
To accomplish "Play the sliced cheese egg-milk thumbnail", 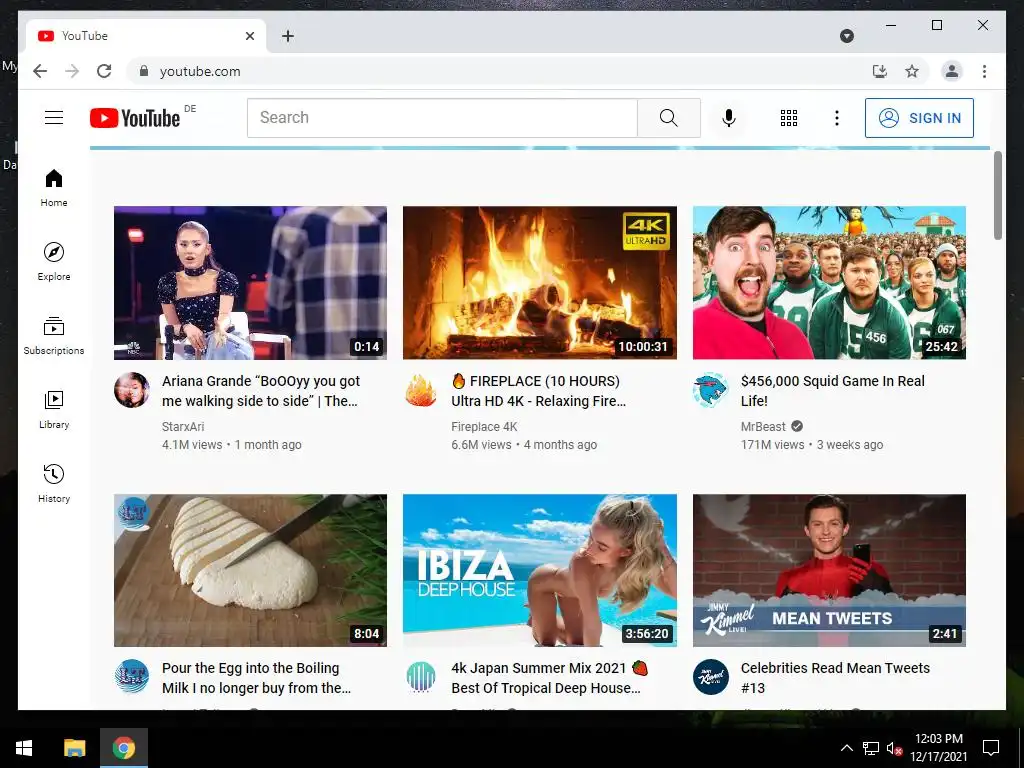I will click(x=250, y=570).
